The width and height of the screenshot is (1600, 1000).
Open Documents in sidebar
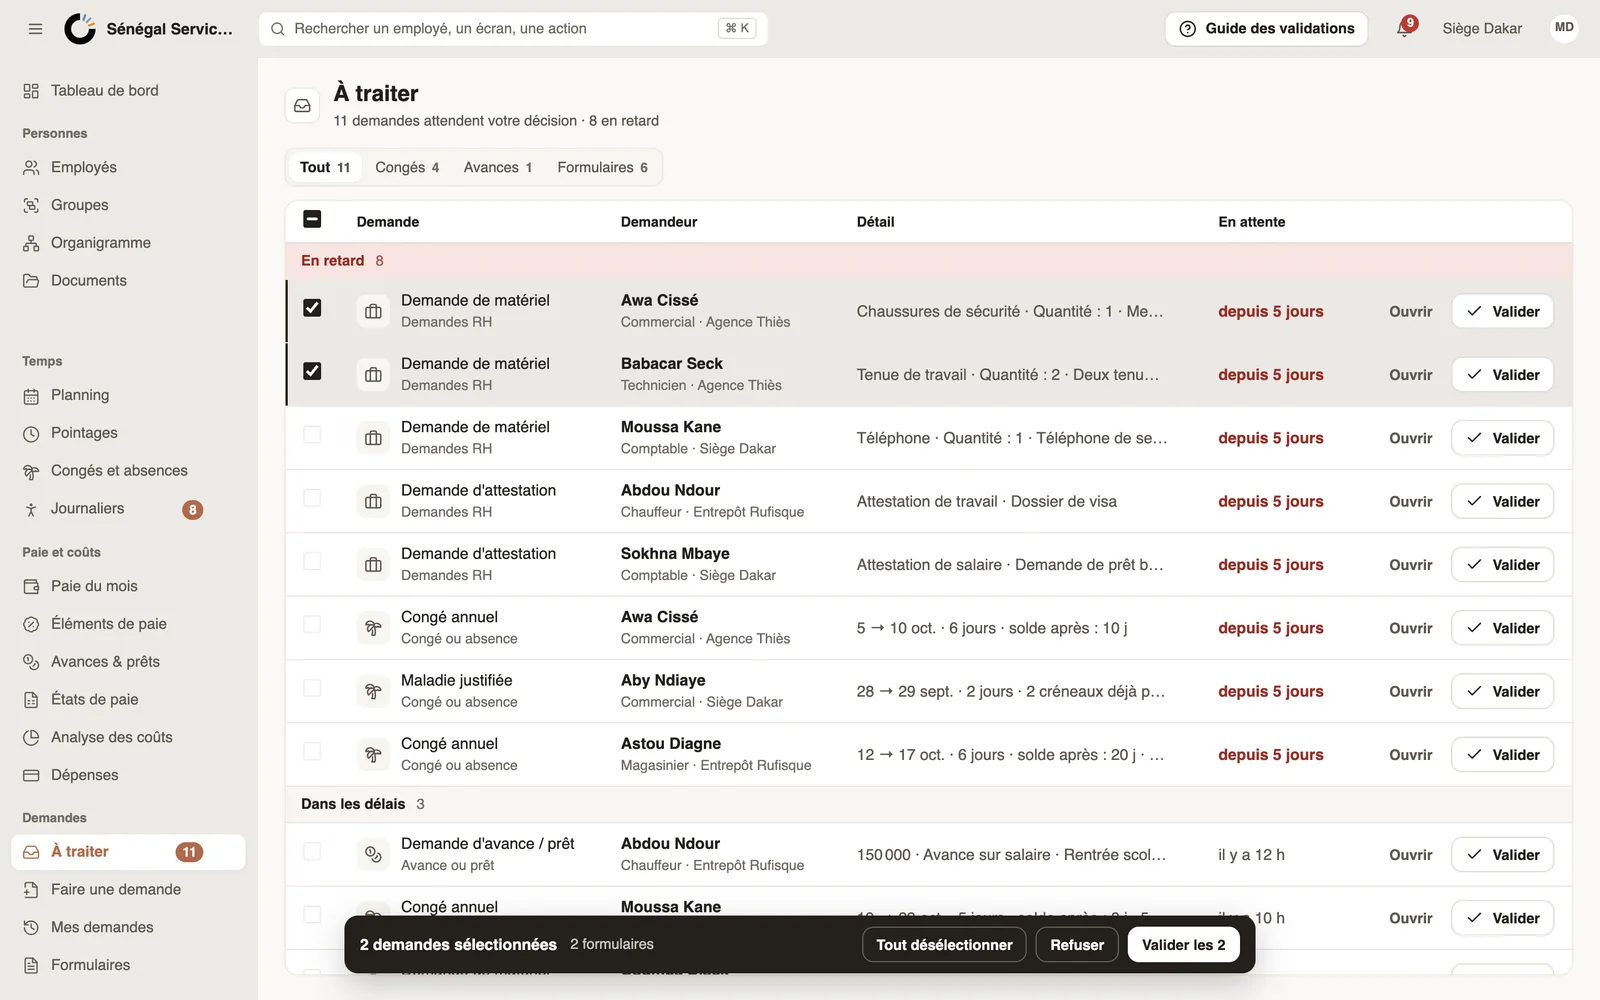pyautogui.click(x=128, y=281)
